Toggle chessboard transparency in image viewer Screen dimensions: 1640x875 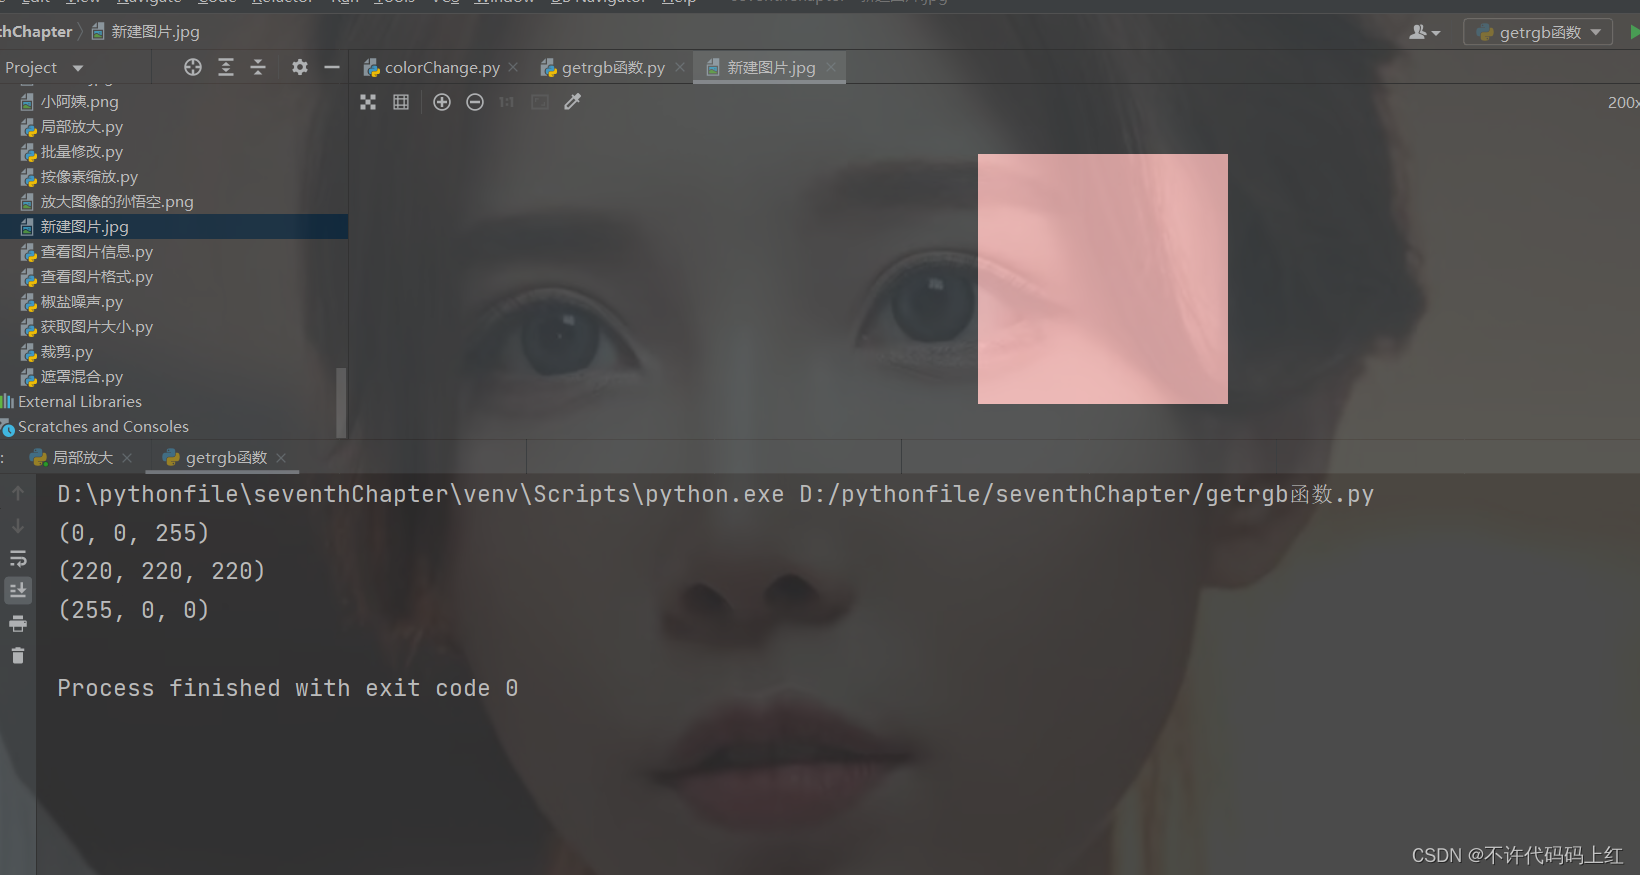pos(368,102)
